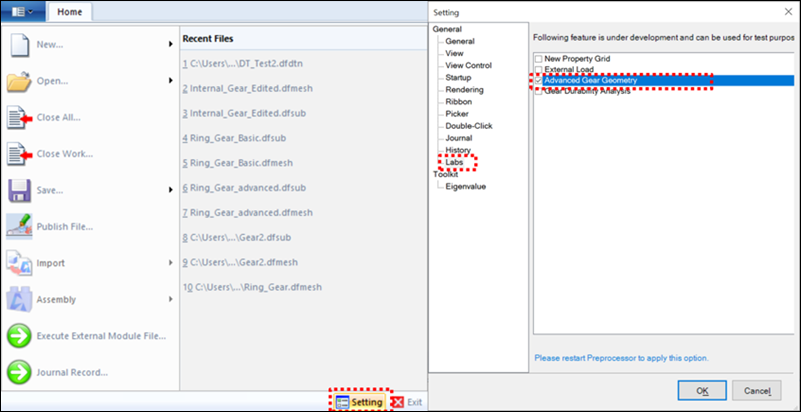Close the Setting dialog with X
801x412 pixels.
(x=789, y=12)
